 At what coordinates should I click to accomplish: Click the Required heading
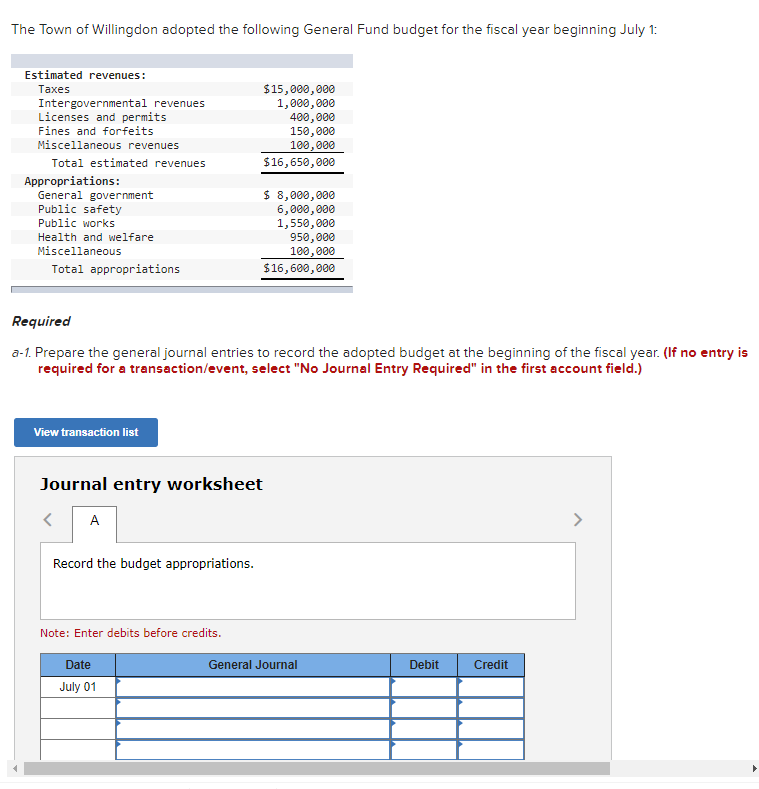coord(41,321)
